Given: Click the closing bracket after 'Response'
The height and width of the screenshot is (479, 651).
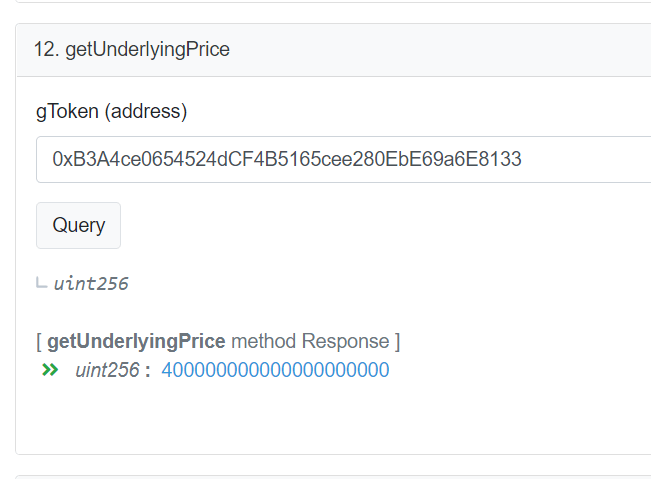Looking at the screenshot, I should point(397,342).
